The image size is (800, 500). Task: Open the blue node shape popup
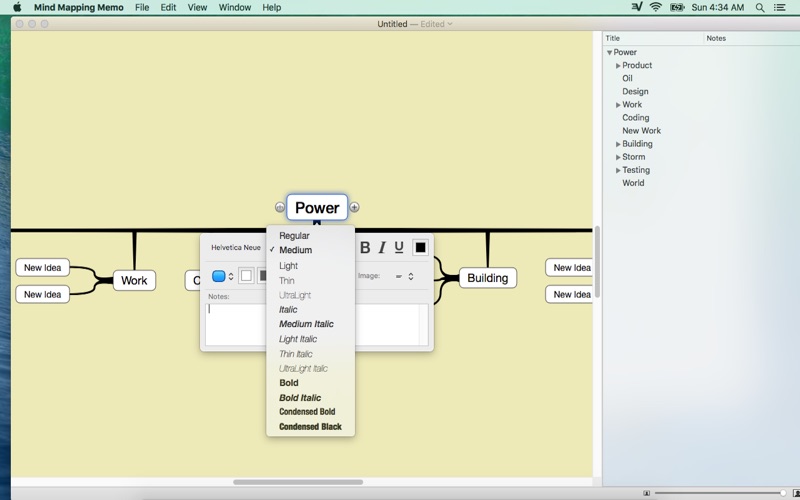tap(222, 276)
